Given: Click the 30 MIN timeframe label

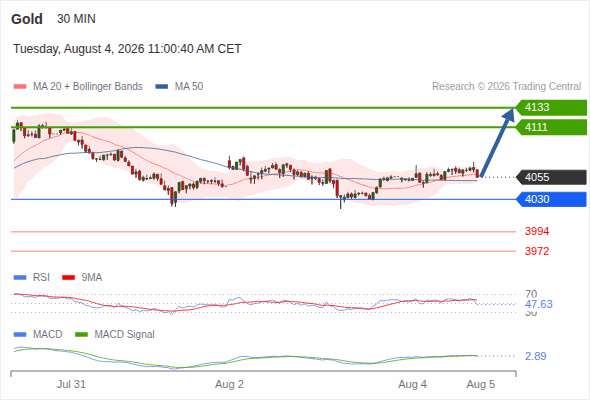Looking at the screenshot, I should point(76,19).
